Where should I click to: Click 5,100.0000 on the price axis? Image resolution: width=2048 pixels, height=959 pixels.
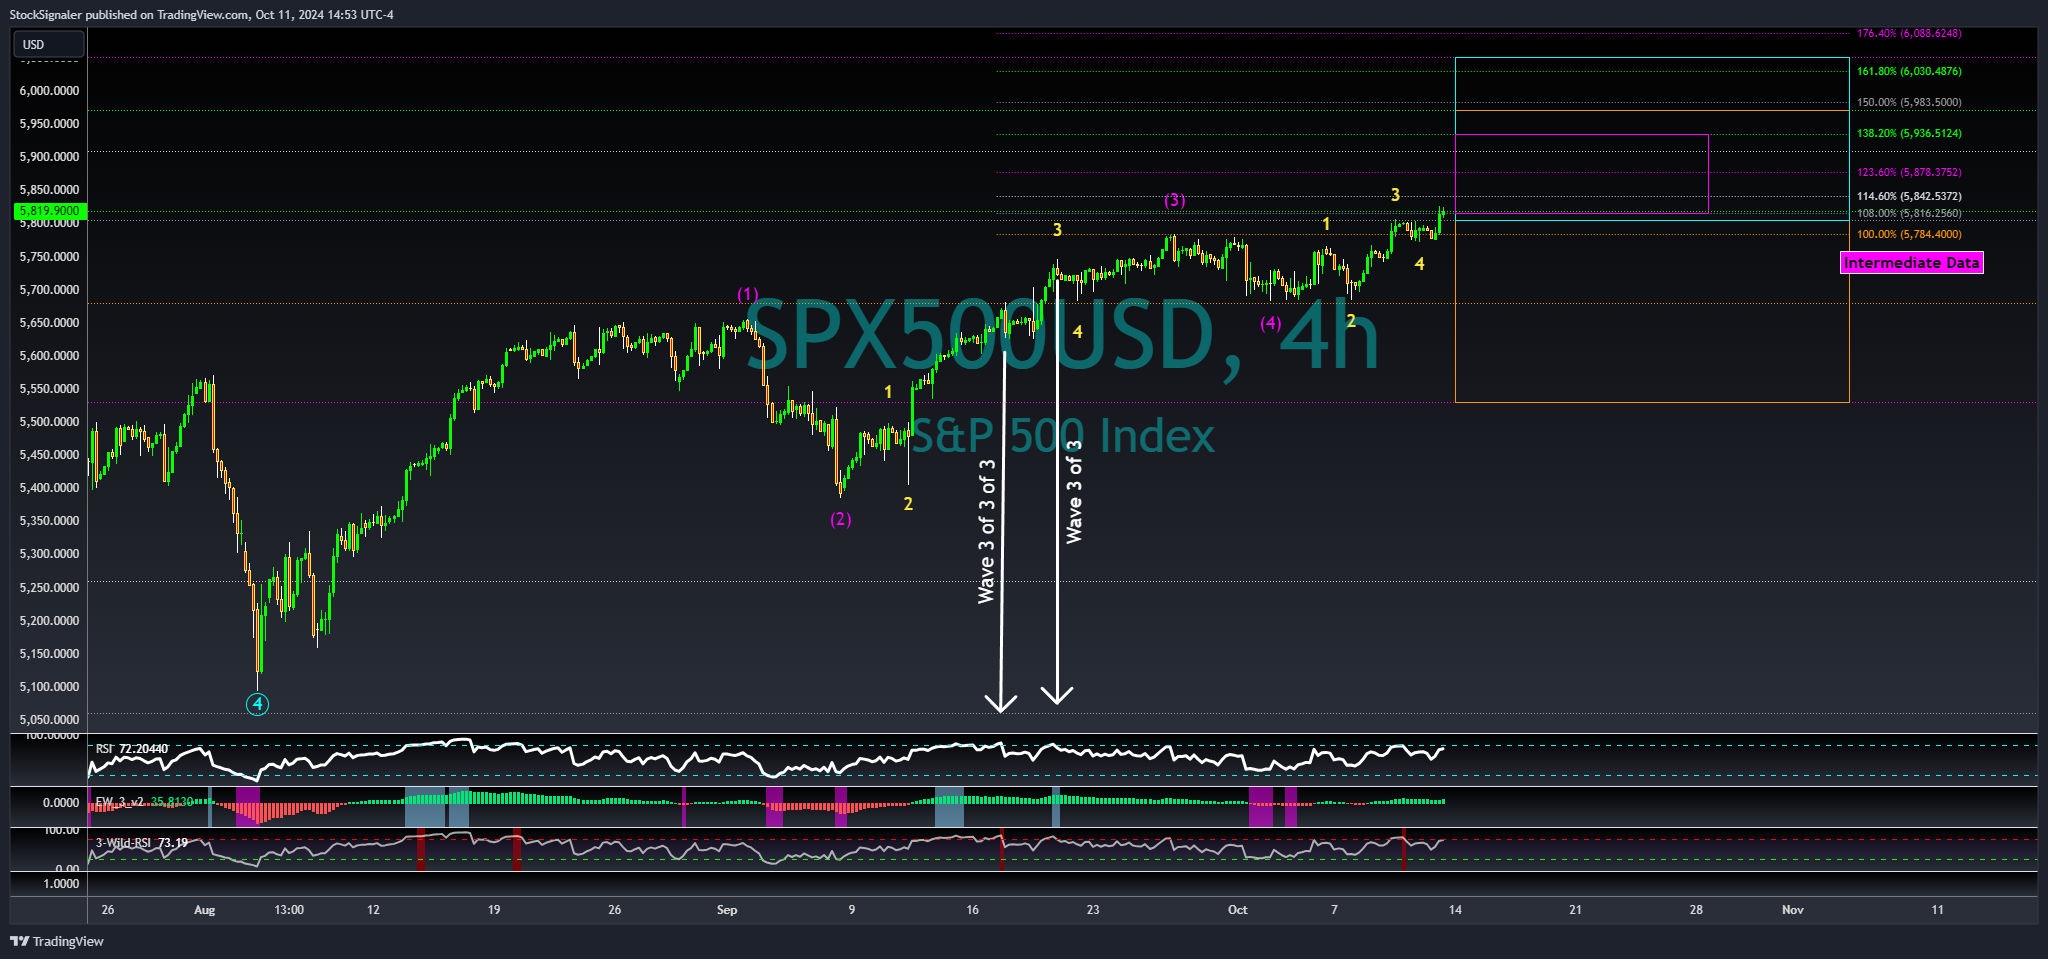49,687
